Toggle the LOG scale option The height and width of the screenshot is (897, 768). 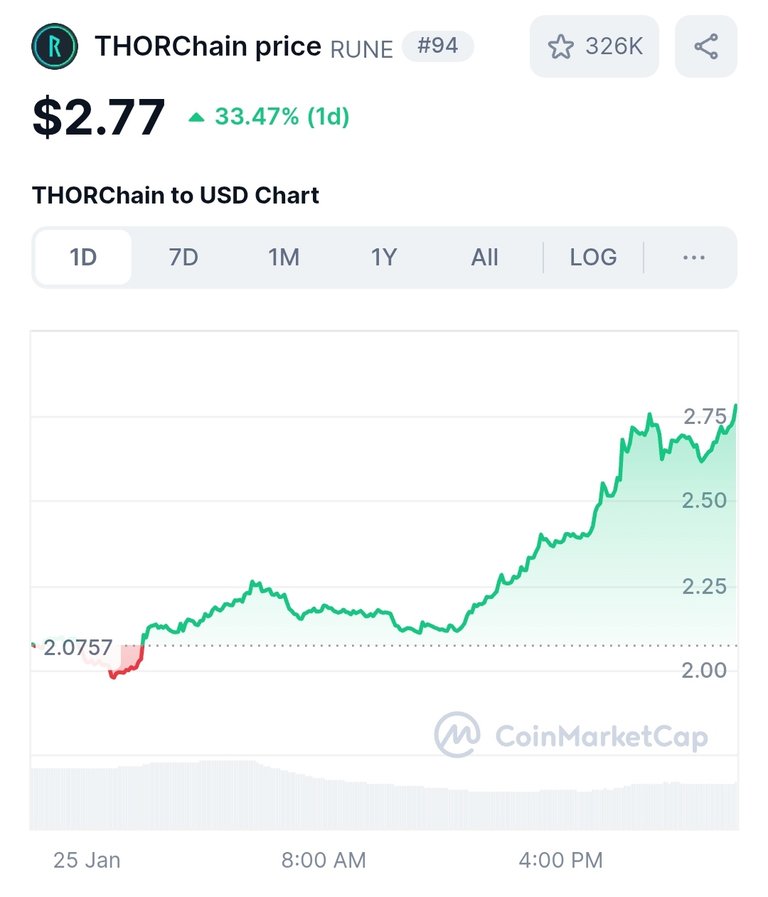click(593, 257)
